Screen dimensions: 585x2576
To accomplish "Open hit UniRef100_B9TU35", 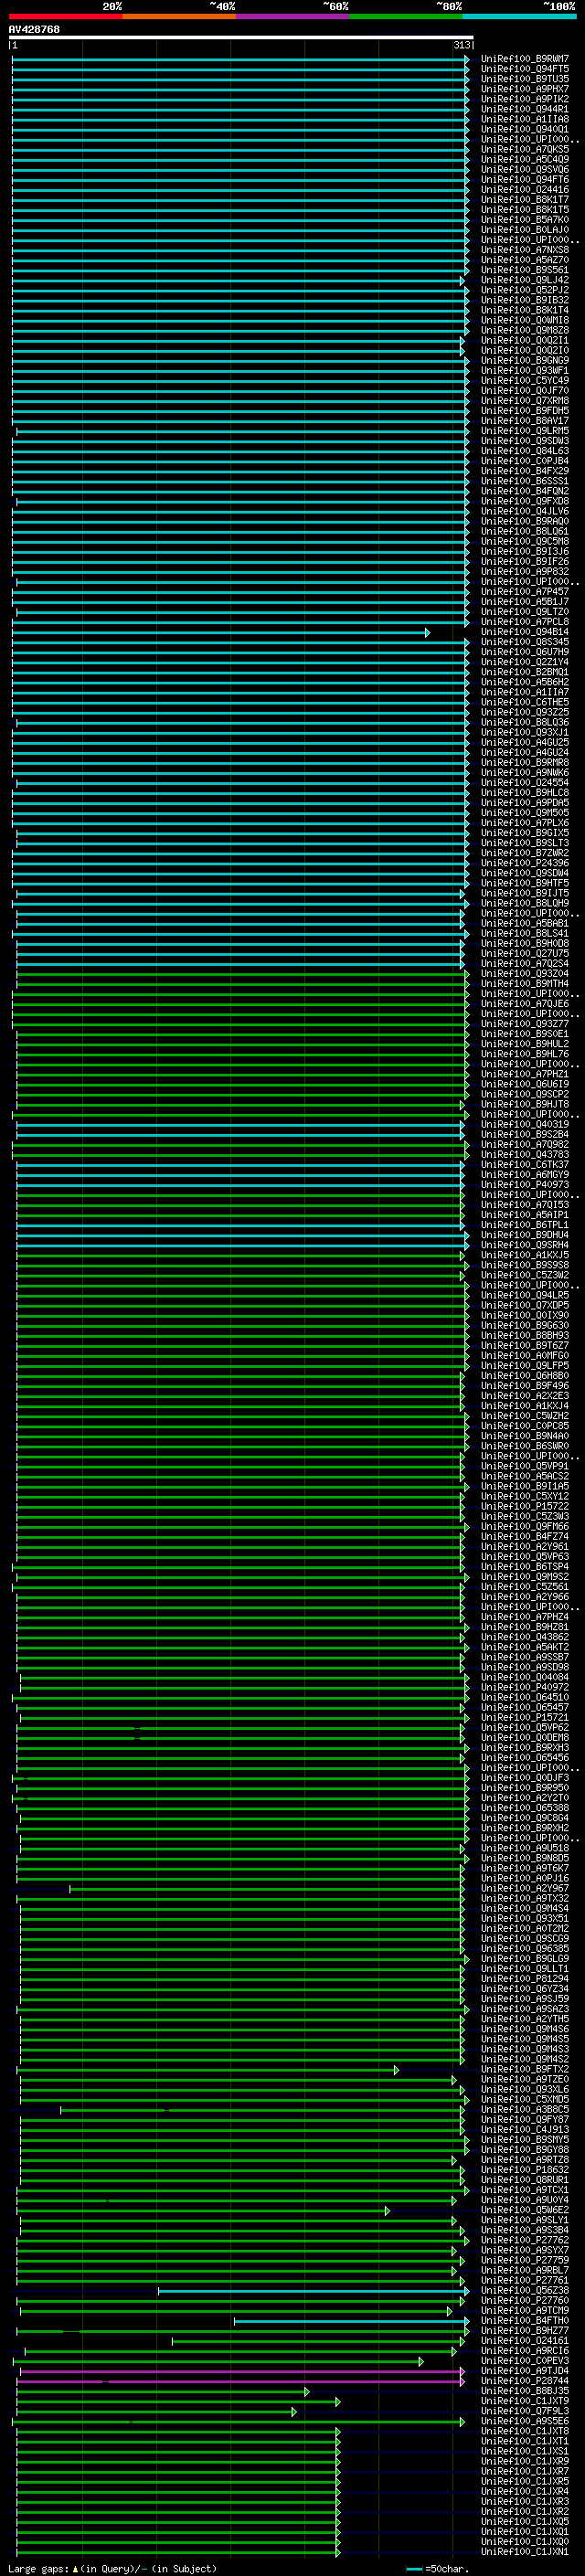I will tap(525, 79).
